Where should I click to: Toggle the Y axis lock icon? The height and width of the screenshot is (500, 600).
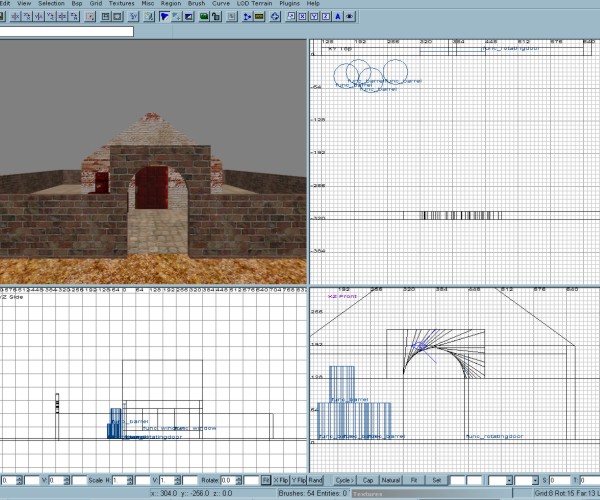click(x=314, y=16)
